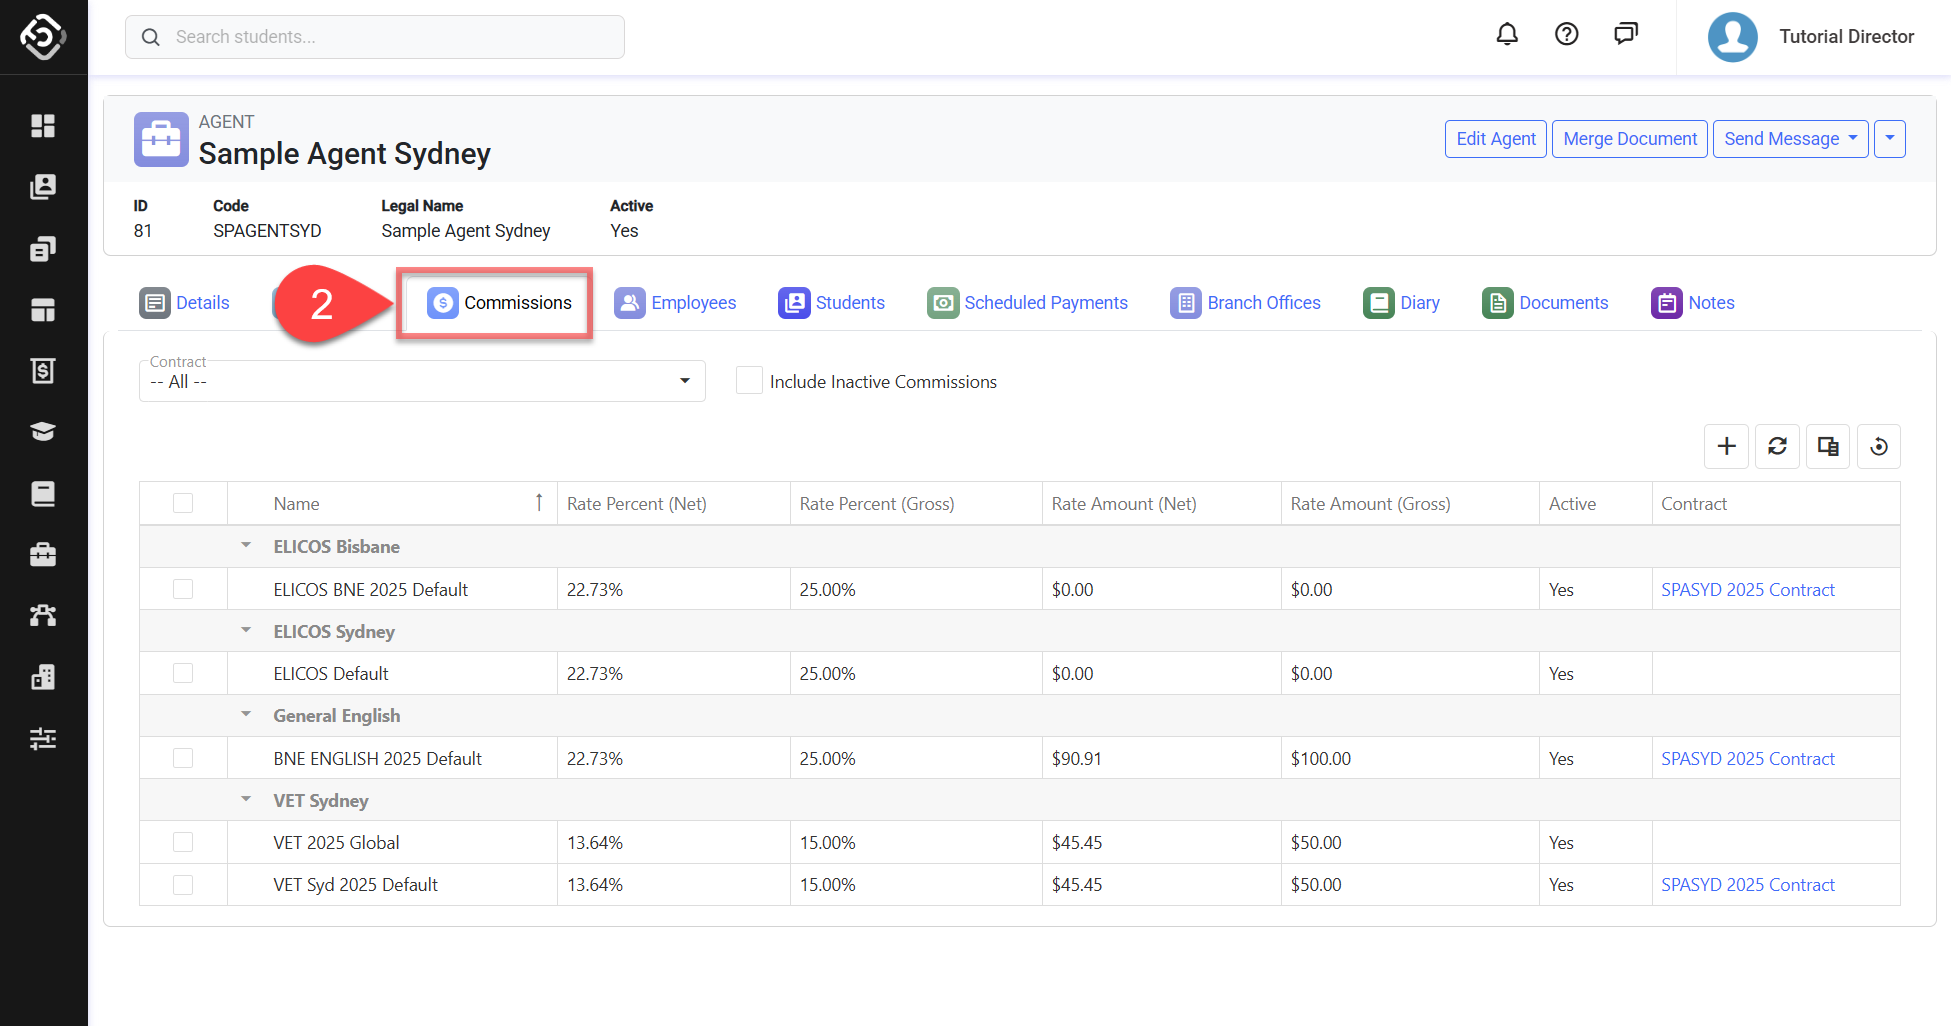Screen dimensions: 1951x1026
Task: Click the Search students input field
Action: [375, 37]
